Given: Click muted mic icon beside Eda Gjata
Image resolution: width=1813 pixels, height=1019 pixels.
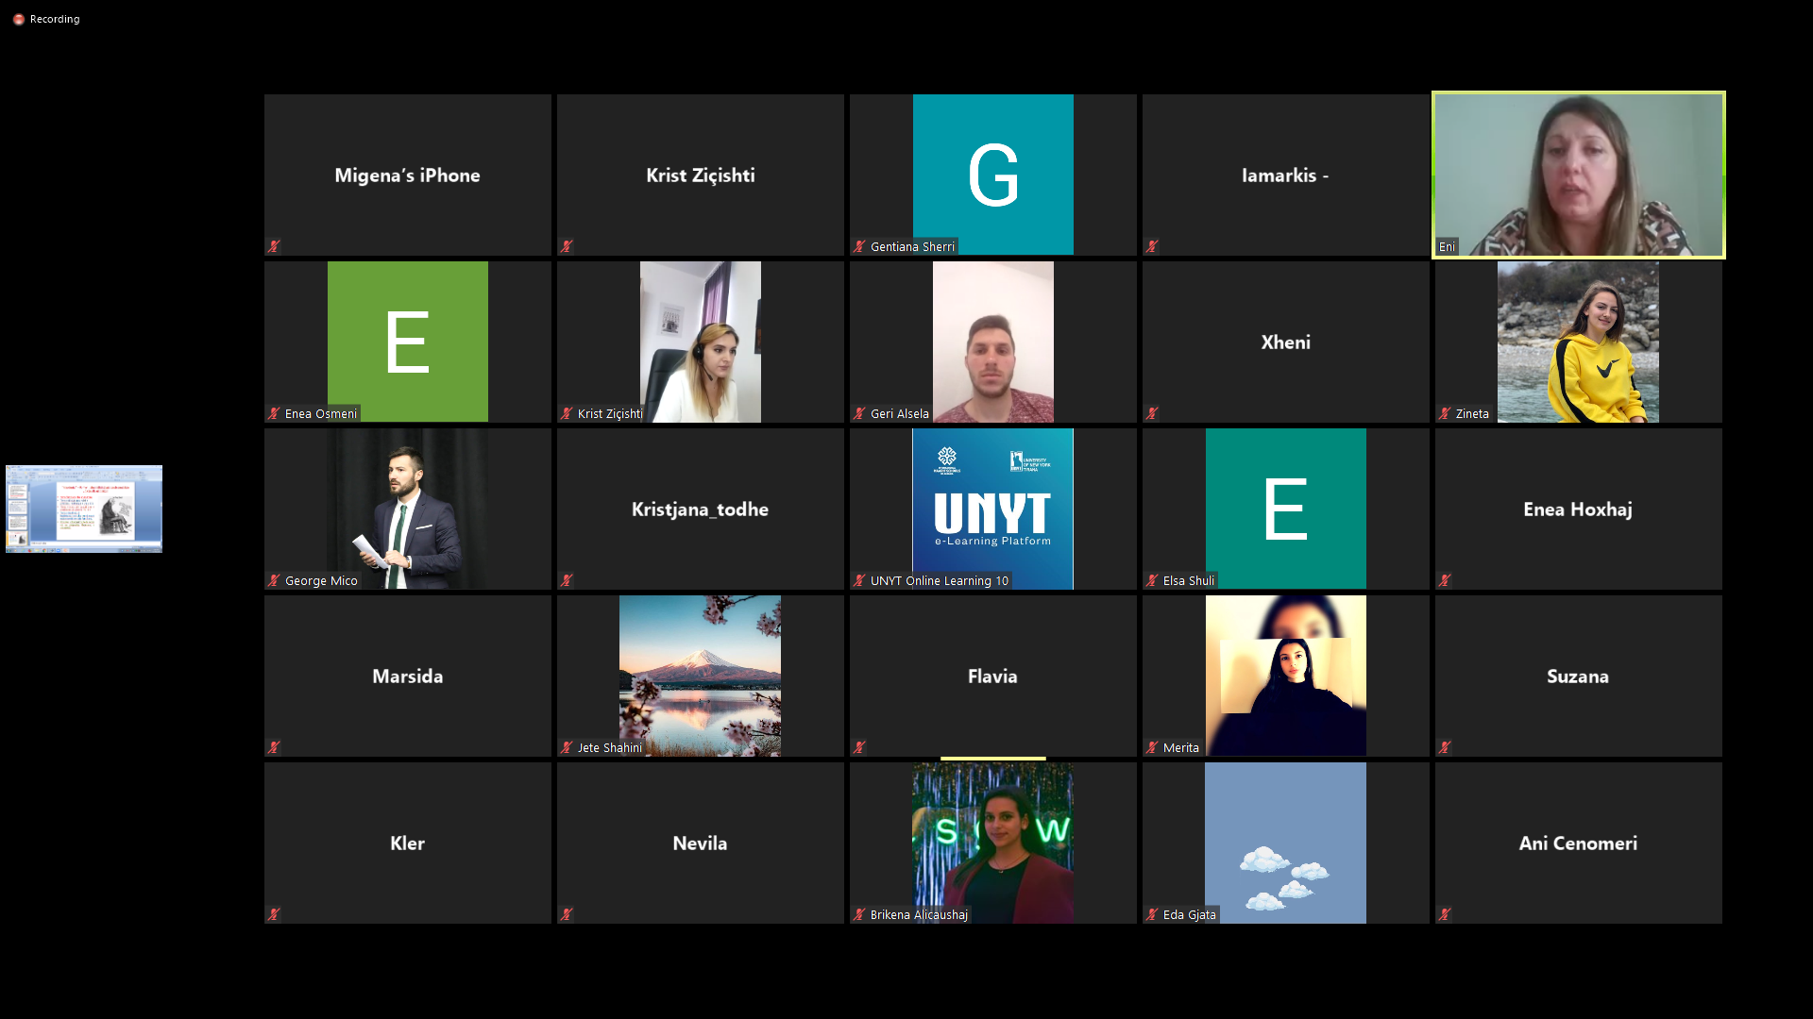Looking at the screenshot, I should [1152, 914].
